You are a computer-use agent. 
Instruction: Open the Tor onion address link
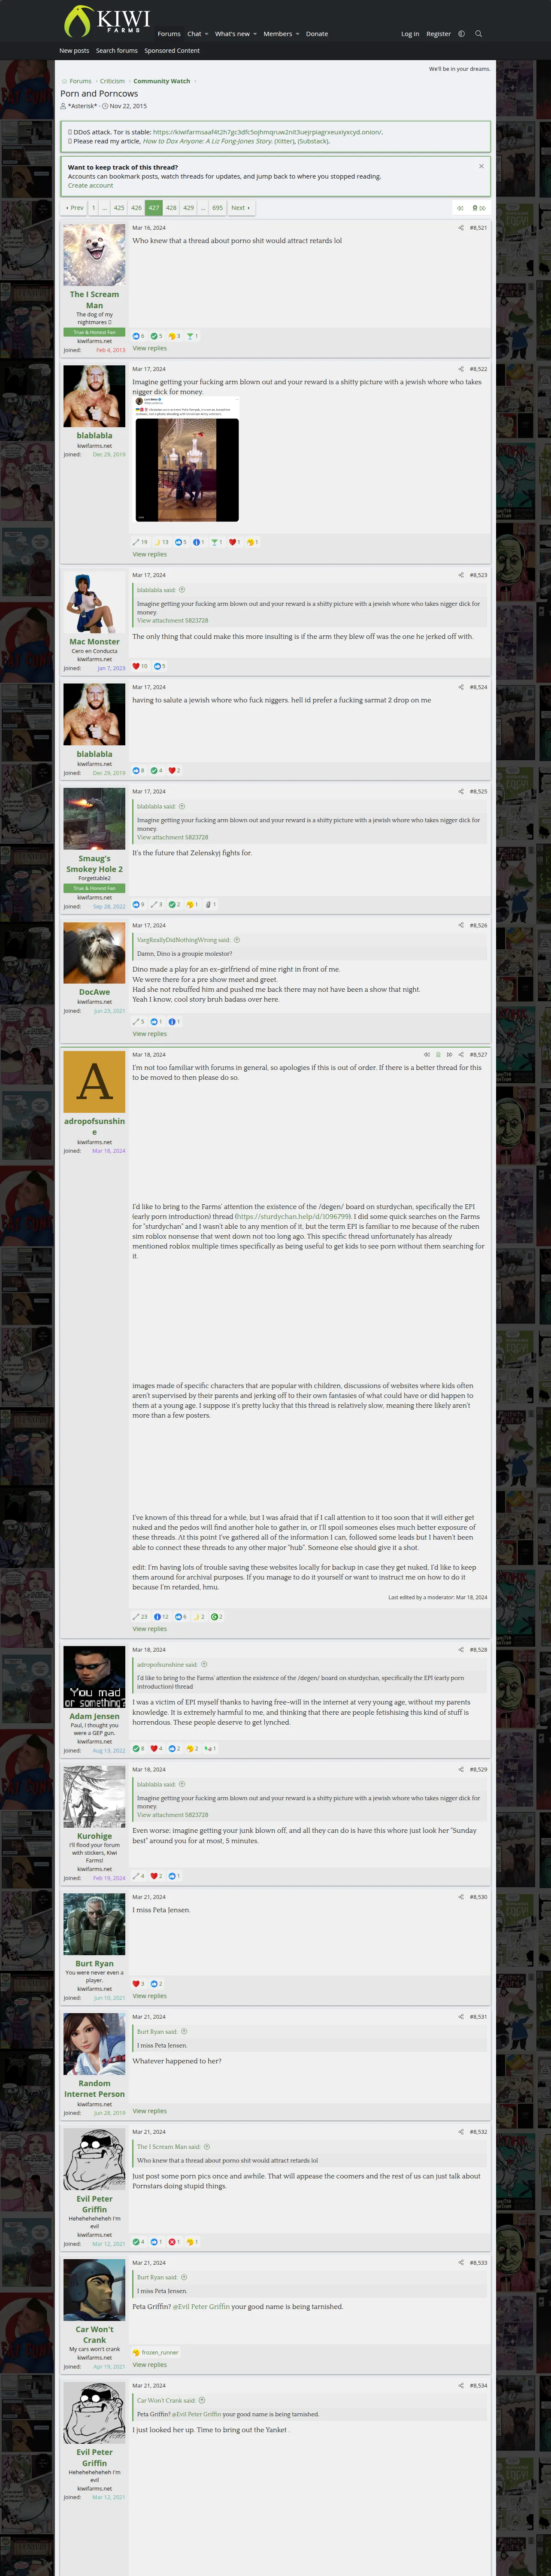(266, 132)
